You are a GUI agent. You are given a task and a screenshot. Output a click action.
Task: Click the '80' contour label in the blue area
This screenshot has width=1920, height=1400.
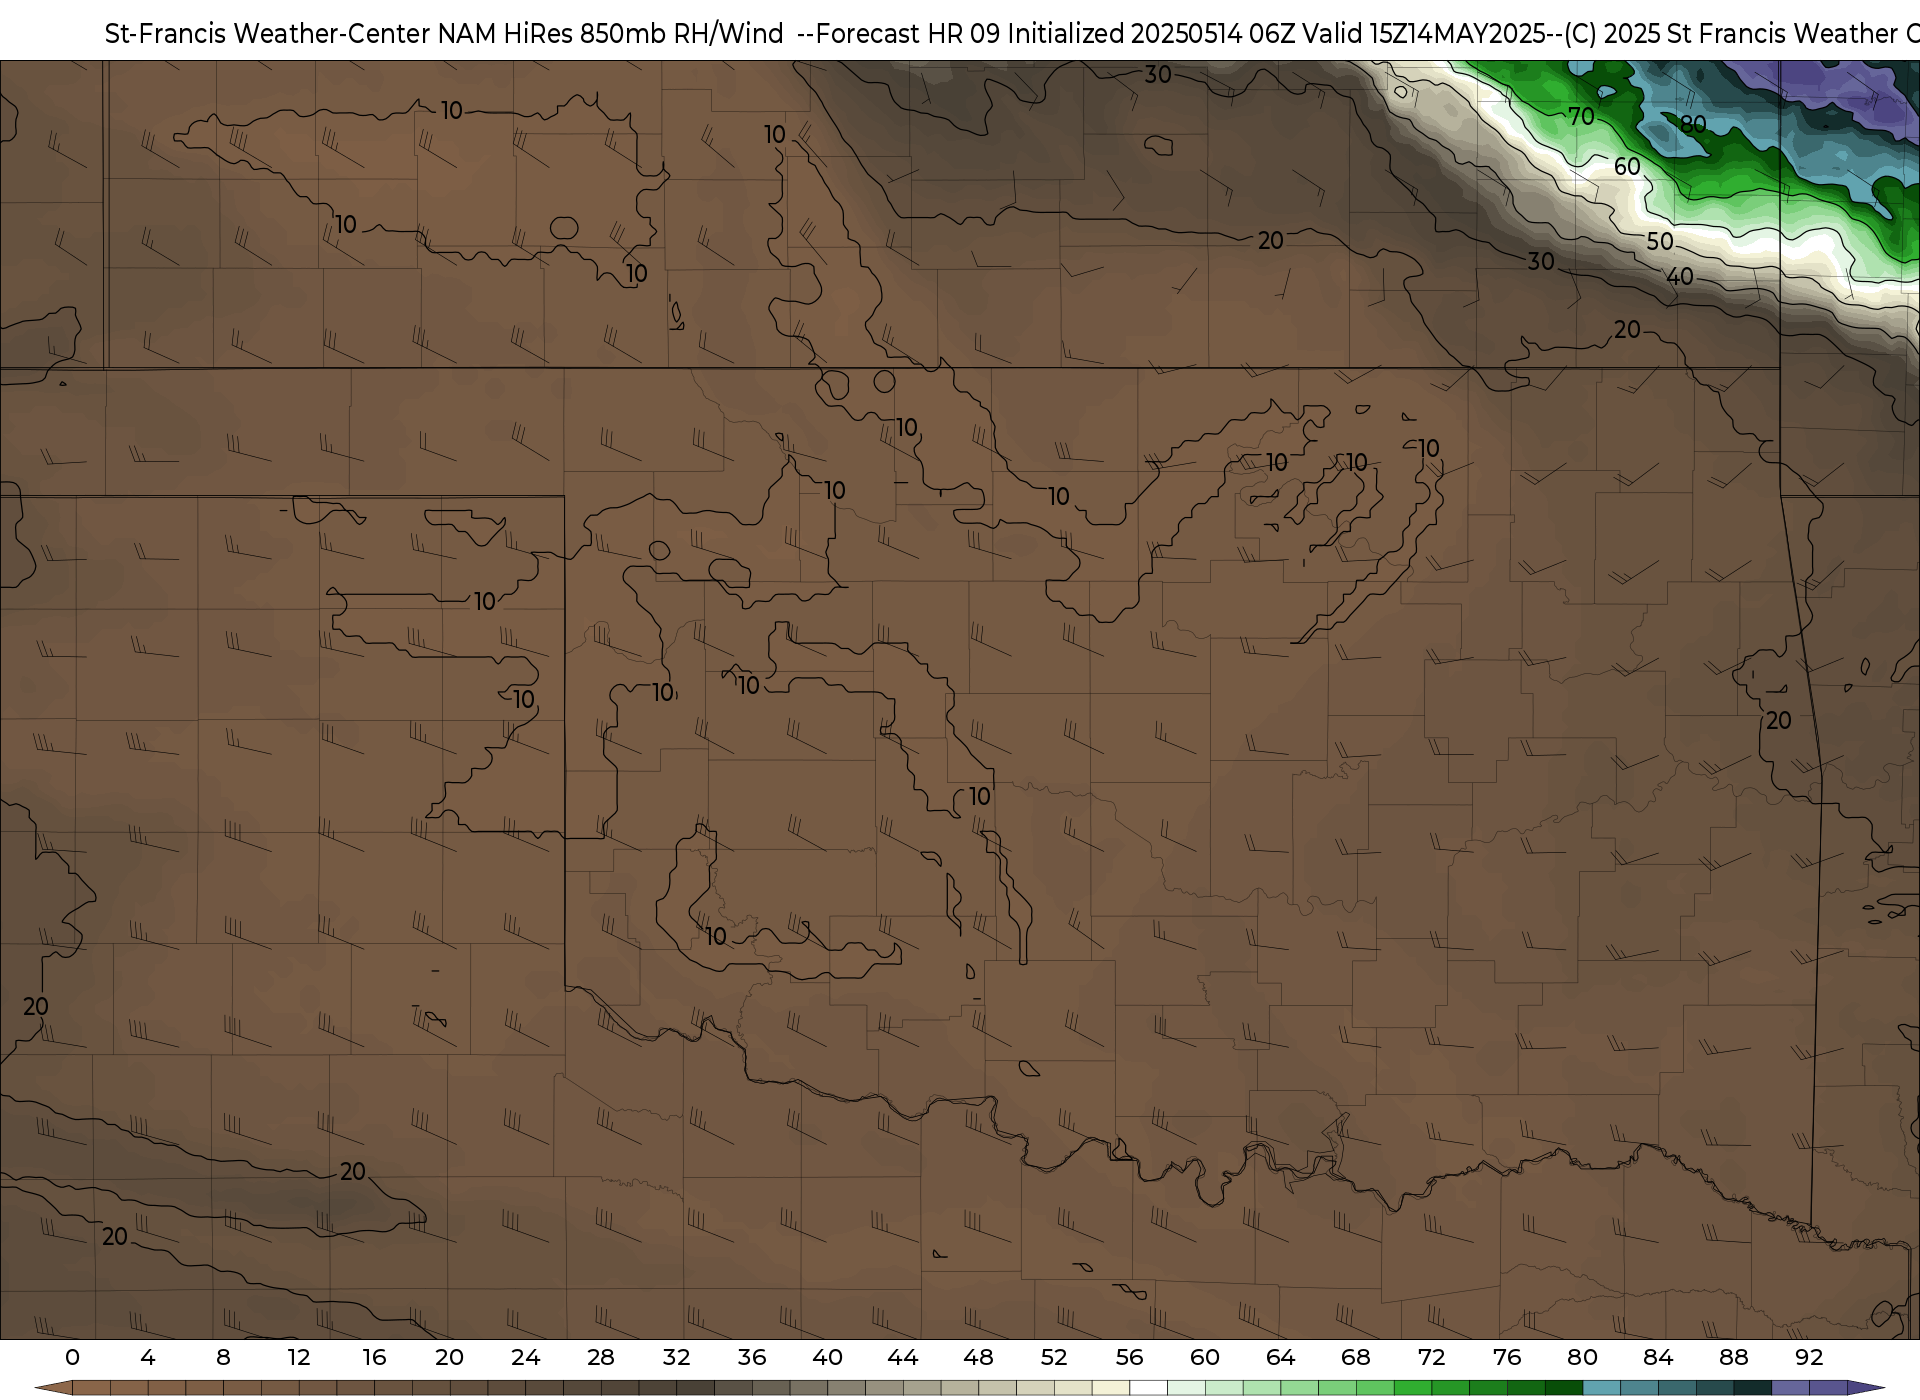click(1693, 125)
